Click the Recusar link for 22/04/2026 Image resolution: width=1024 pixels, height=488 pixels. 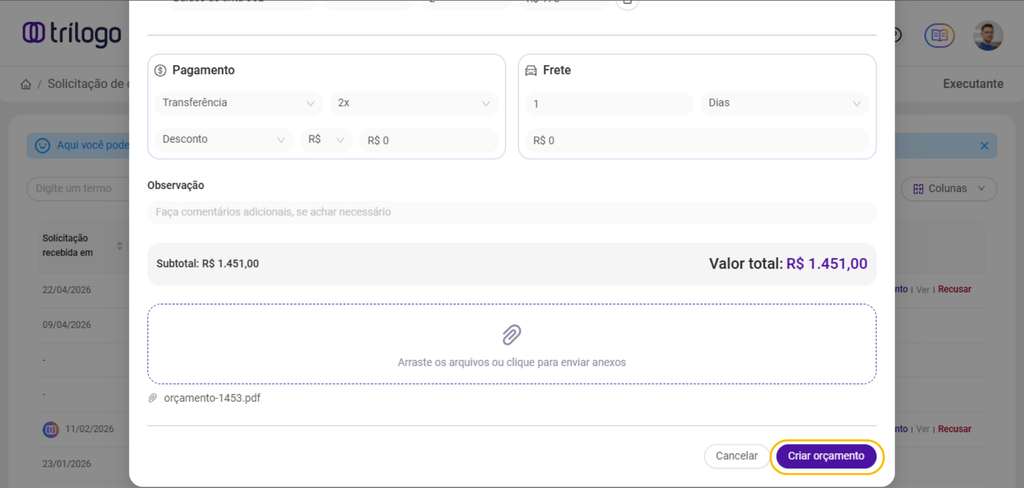[955, 289]
